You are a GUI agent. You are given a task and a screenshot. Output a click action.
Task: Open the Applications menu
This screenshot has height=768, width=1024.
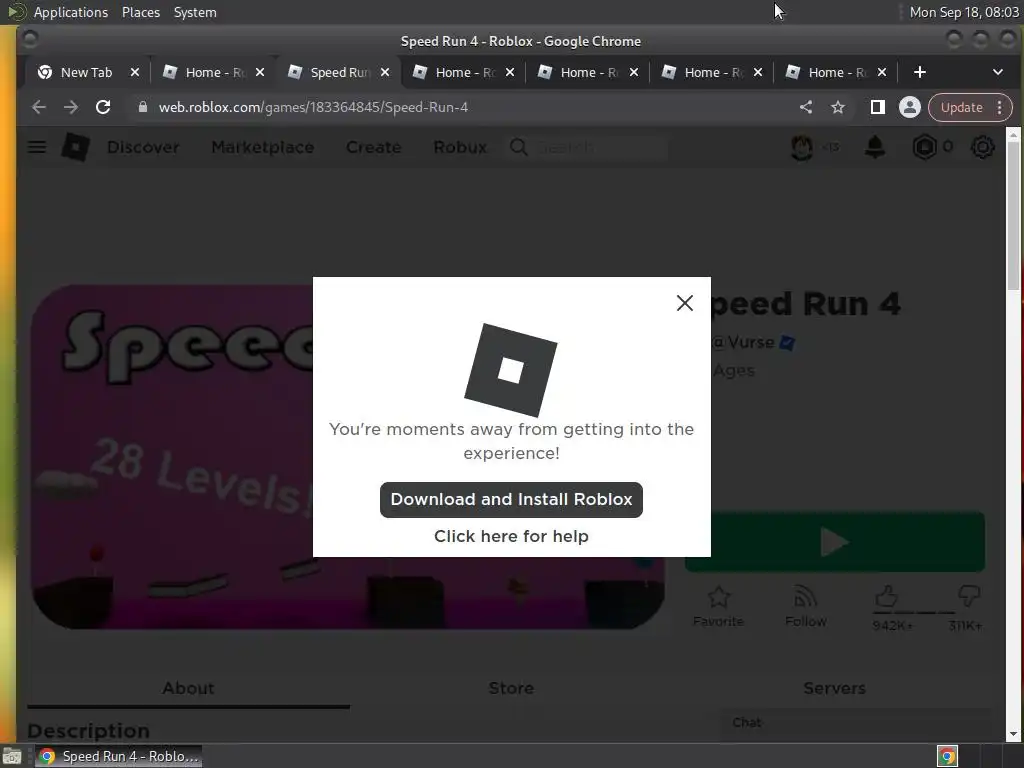[71, 12]
